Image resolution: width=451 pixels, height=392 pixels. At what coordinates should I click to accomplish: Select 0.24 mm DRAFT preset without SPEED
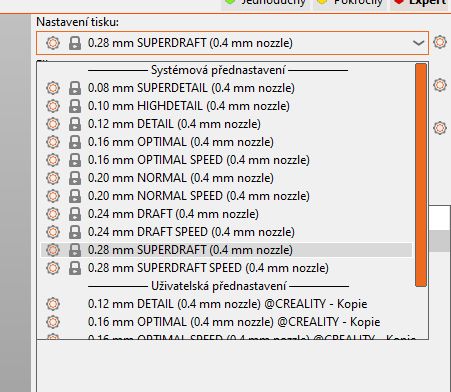tap(226, 214)
